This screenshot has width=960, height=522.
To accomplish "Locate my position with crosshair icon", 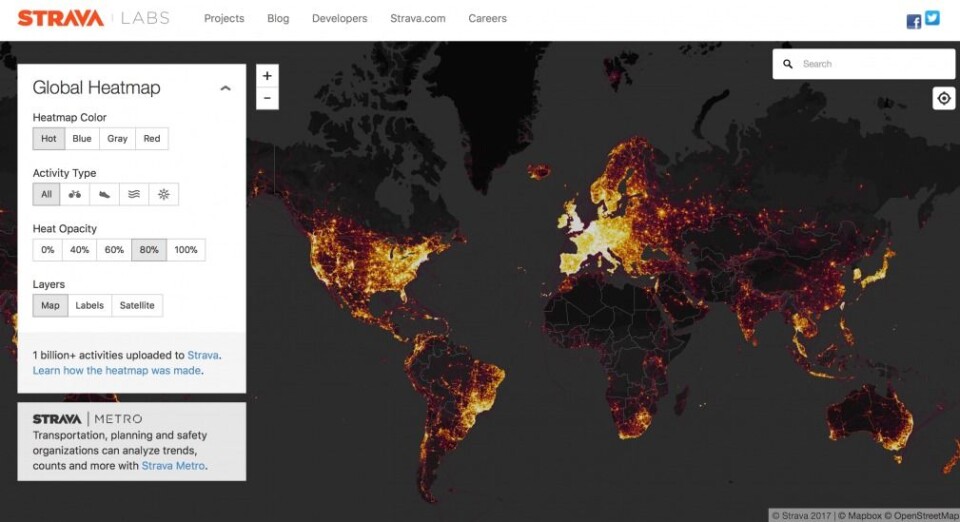I will click(x=944, y=99).
